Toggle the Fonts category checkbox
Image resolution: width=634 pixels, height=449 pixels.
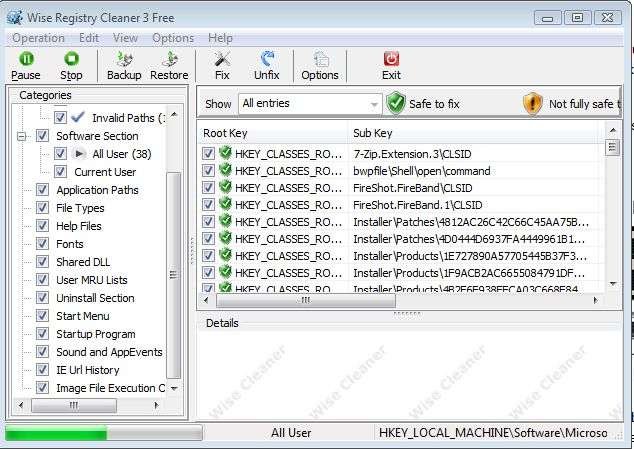(42, 244)
